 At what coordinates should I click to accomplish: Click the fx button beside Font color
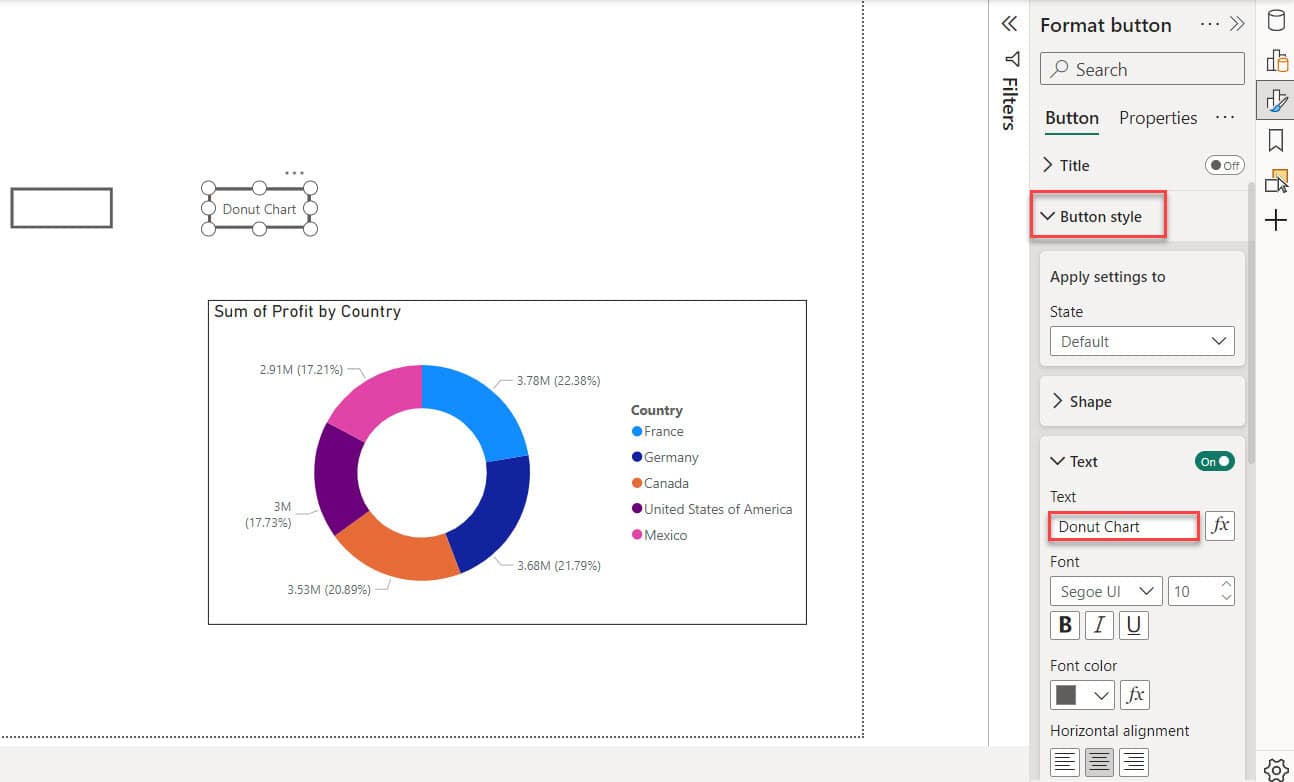[1135, 695]
